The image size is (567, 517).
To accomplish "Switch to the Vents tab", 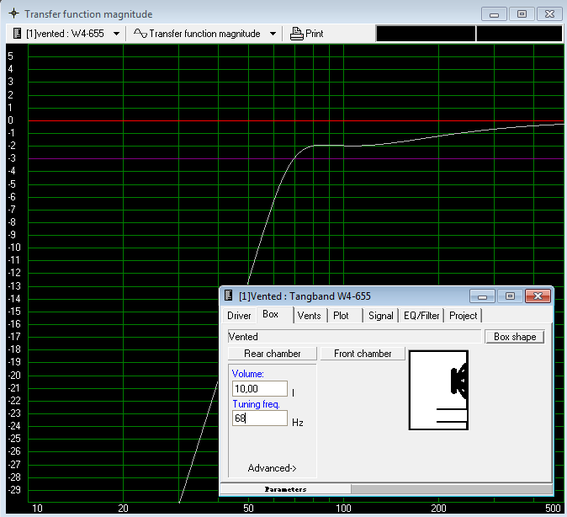I will (309, 316).
